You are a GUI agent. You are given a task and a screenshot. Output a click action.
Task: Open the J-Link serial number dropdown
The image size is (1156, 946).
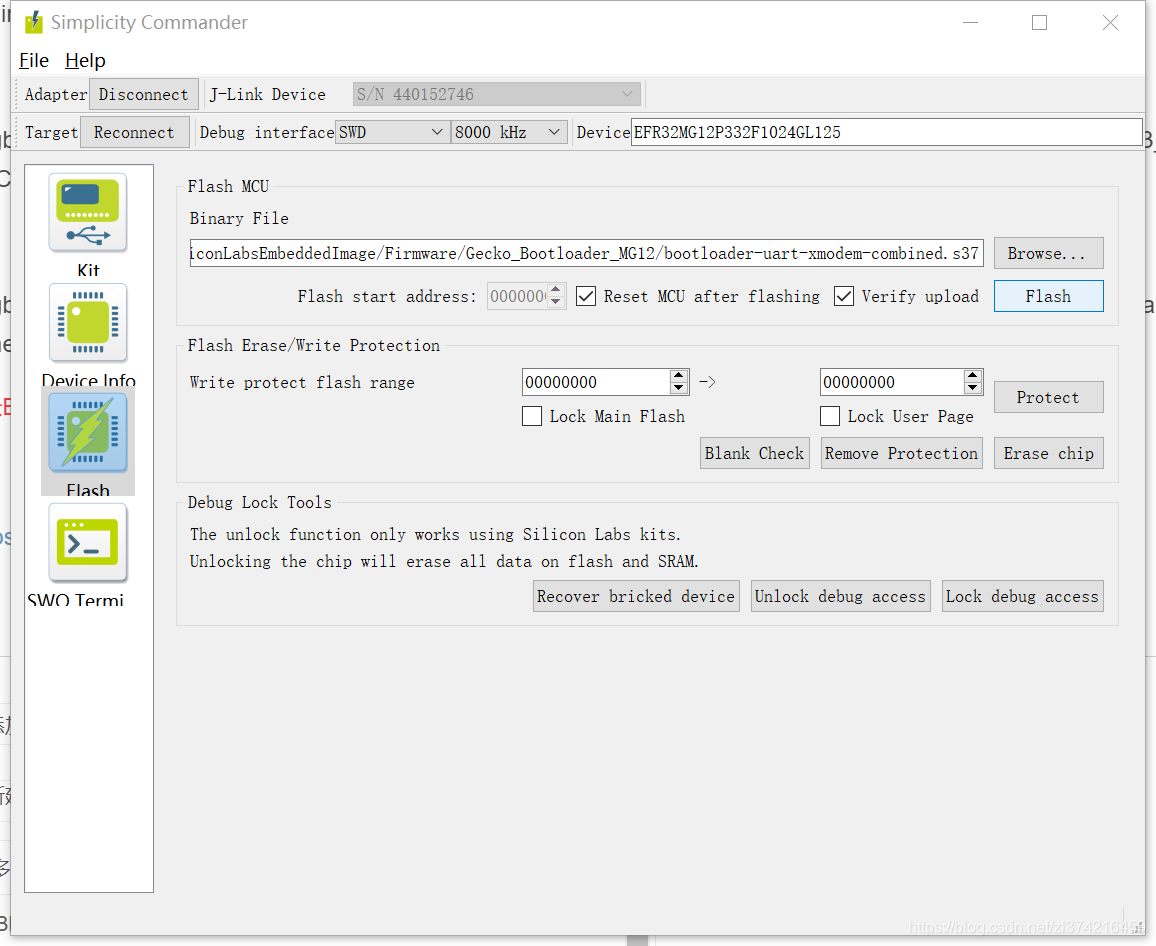click(x=496, y=94)
